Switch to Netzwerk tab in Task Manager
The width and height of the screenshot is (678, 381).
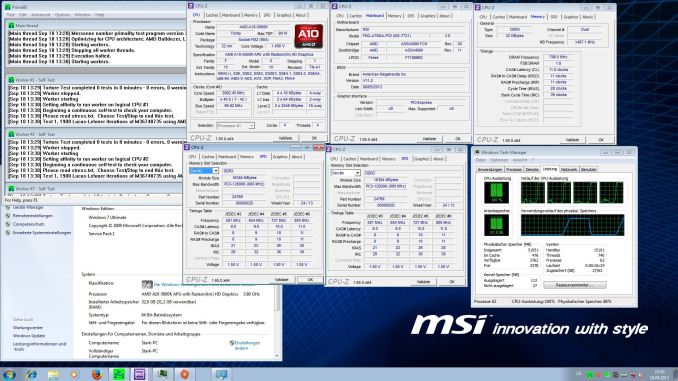pyautogui.click(x=569, y=170)
